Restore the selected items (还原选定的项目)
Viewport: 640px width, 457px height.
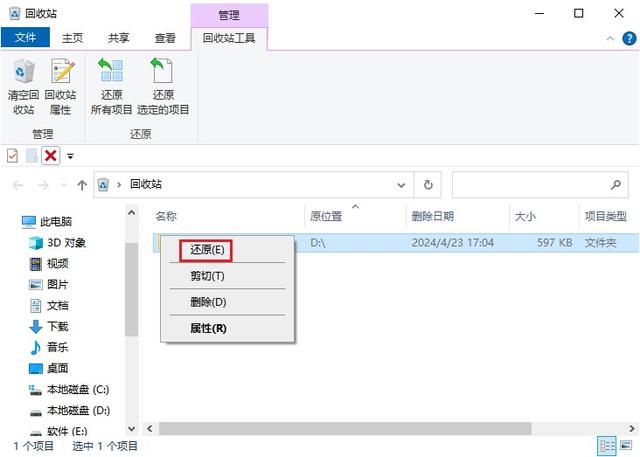(163, 86)
